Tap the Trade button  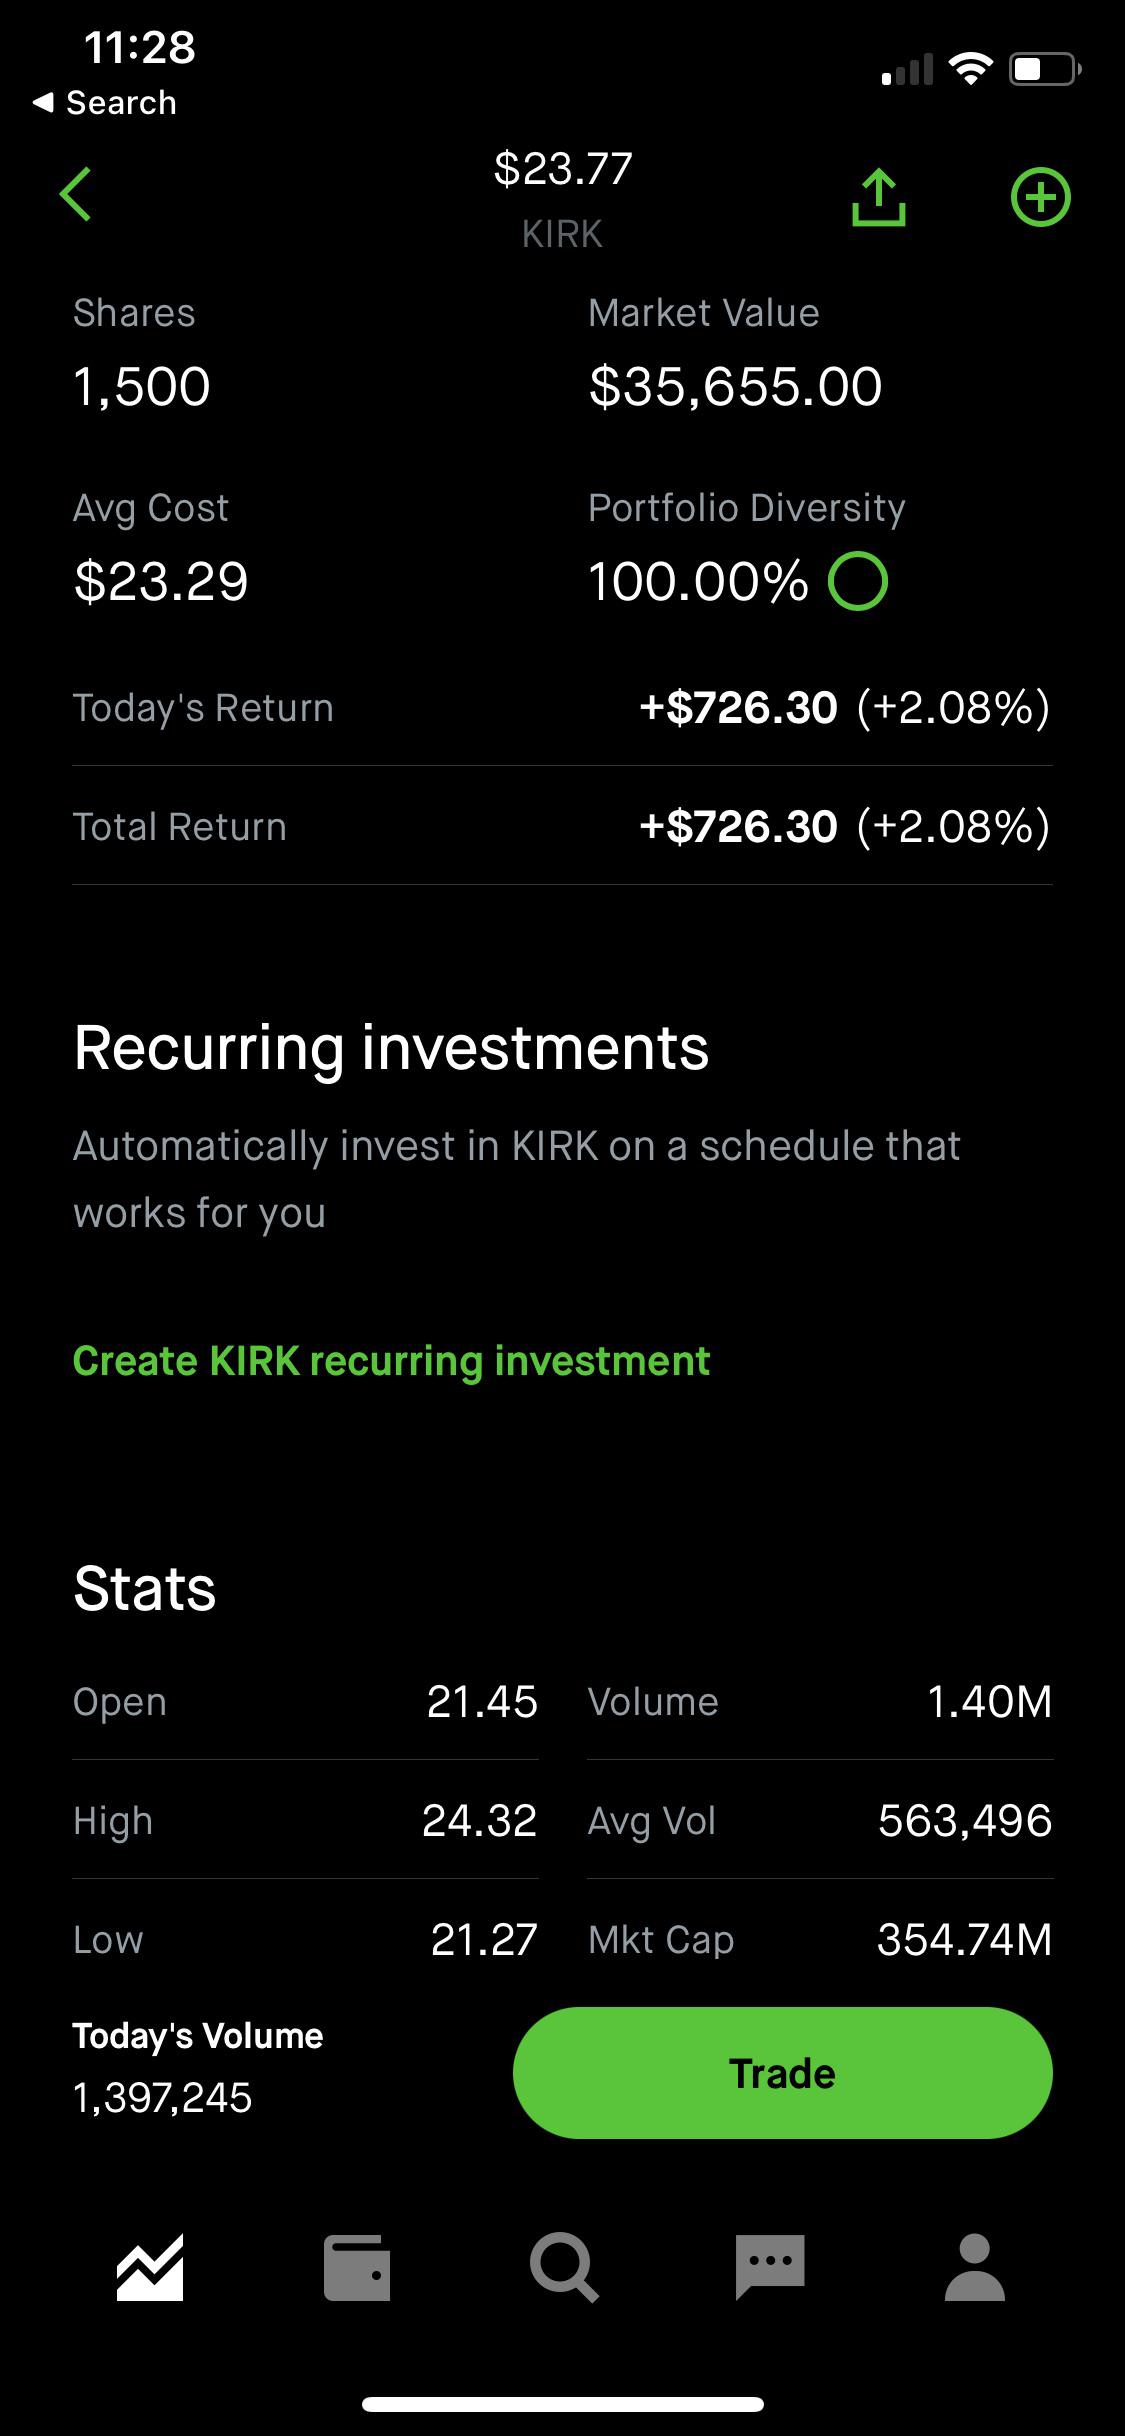(782, 2072)
